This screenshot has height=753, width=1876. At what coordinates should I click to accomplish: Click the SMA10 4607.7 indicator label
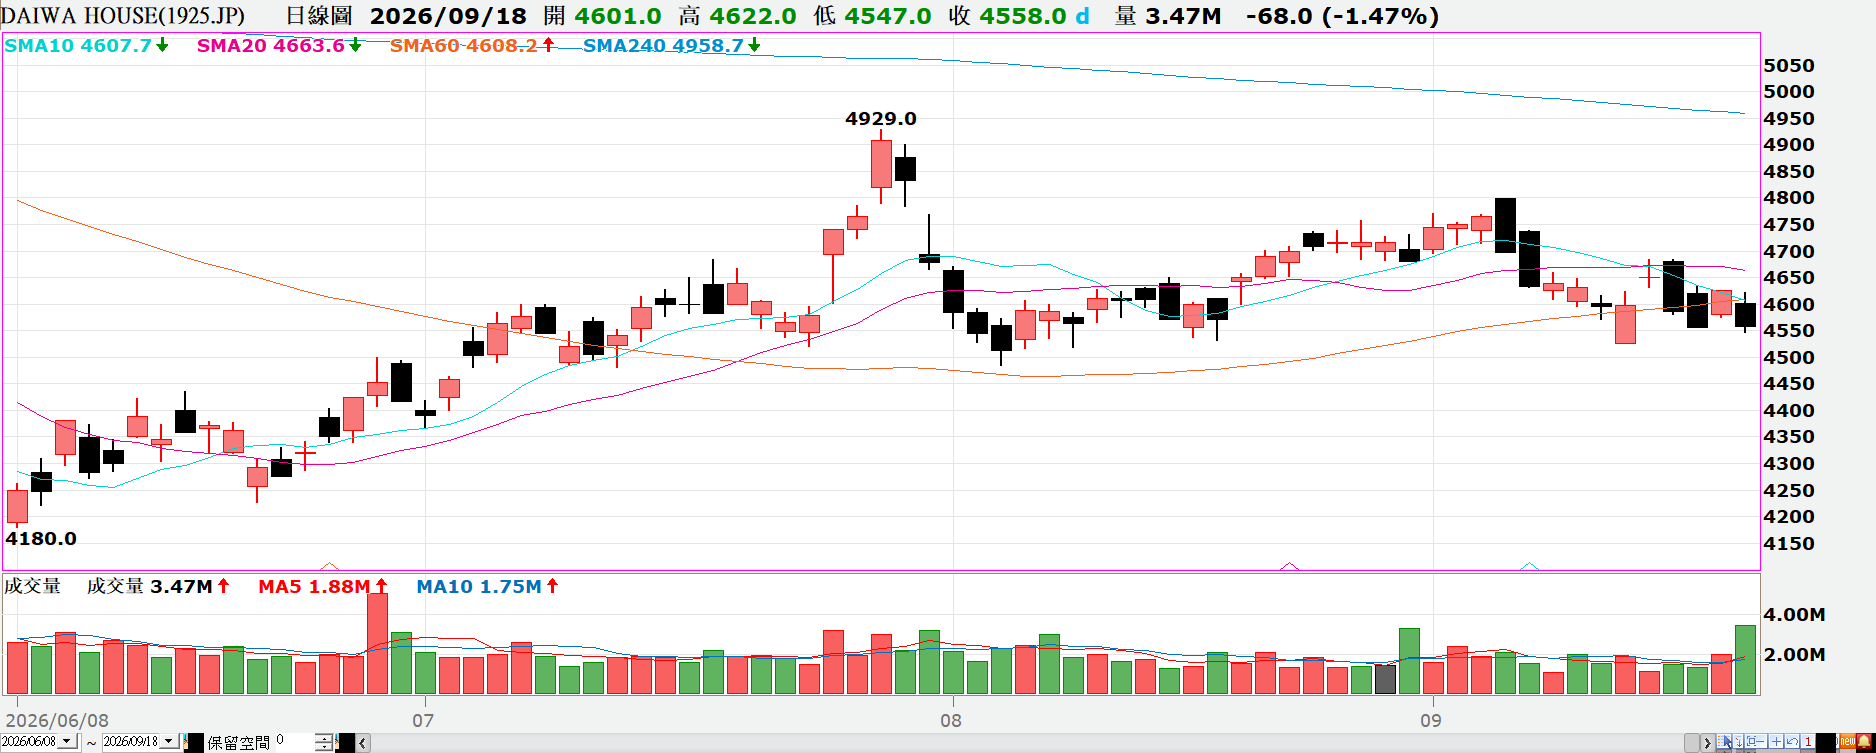pos(78,46)
